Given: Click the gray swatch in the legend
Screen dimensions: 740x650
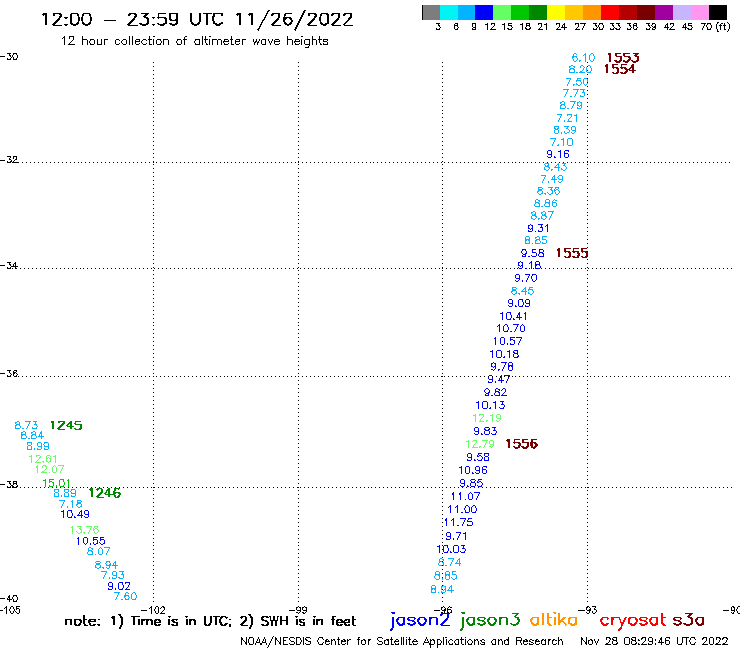Looking at the screenshot, I should click(x=431, y=12).
